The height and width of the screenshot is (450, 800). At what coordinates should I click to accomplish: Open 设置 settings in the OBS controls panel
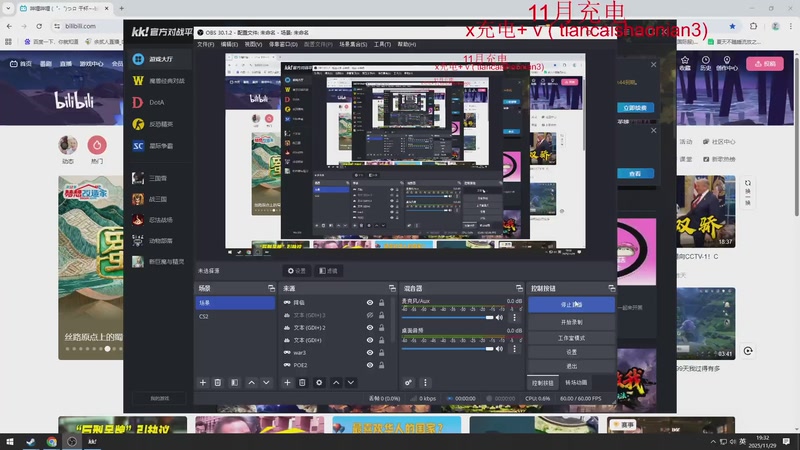click(x=571, y=352)
